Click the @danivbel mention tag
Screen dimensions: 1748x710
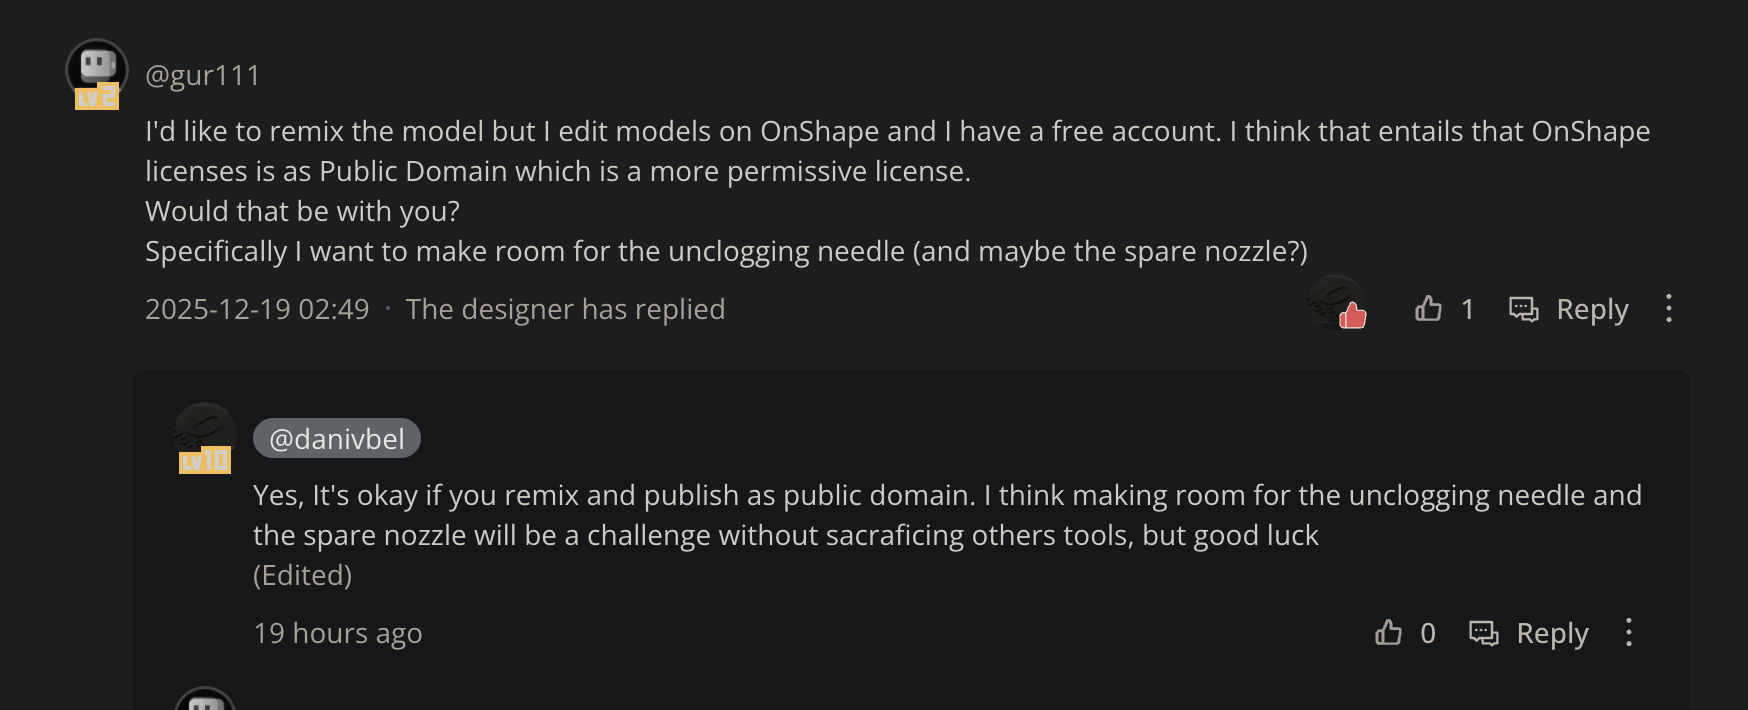point(337,439)
